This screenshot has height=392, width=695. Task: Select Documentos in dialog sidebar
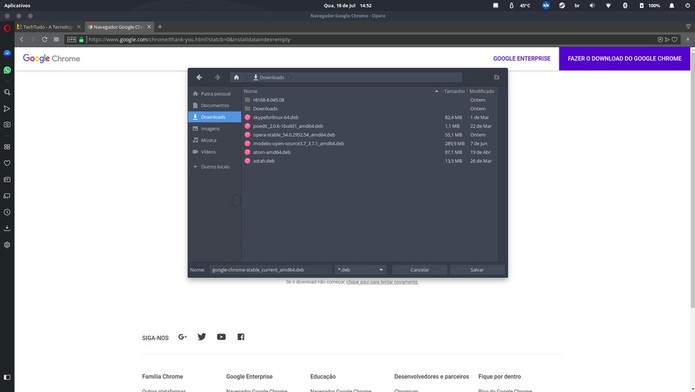(215, 106)
